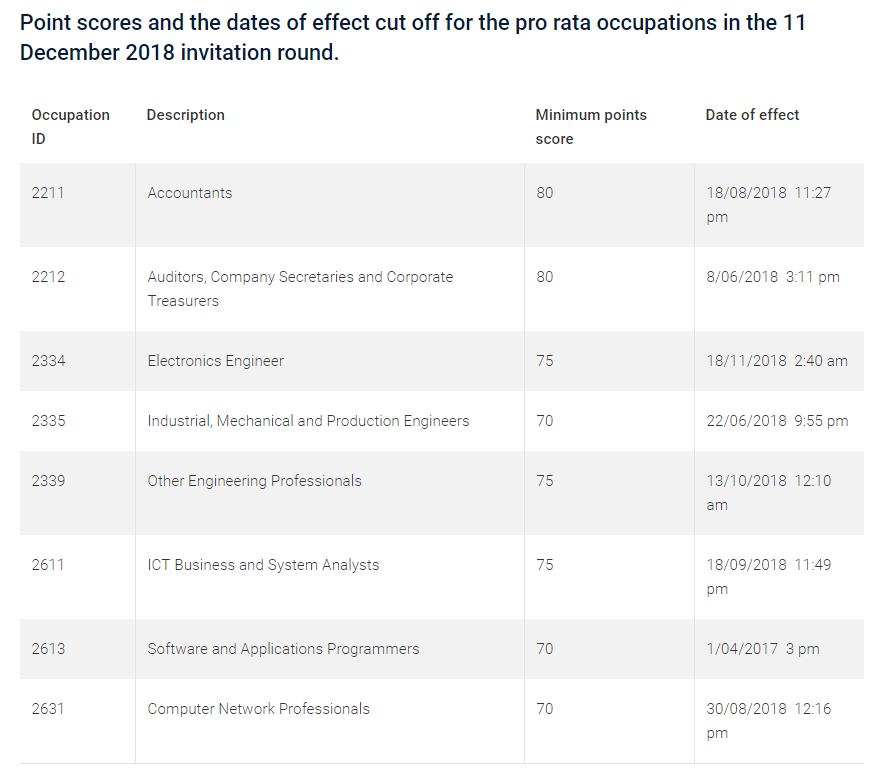Click occupation ID 2339
880x772 pixels.
[48, 481]
